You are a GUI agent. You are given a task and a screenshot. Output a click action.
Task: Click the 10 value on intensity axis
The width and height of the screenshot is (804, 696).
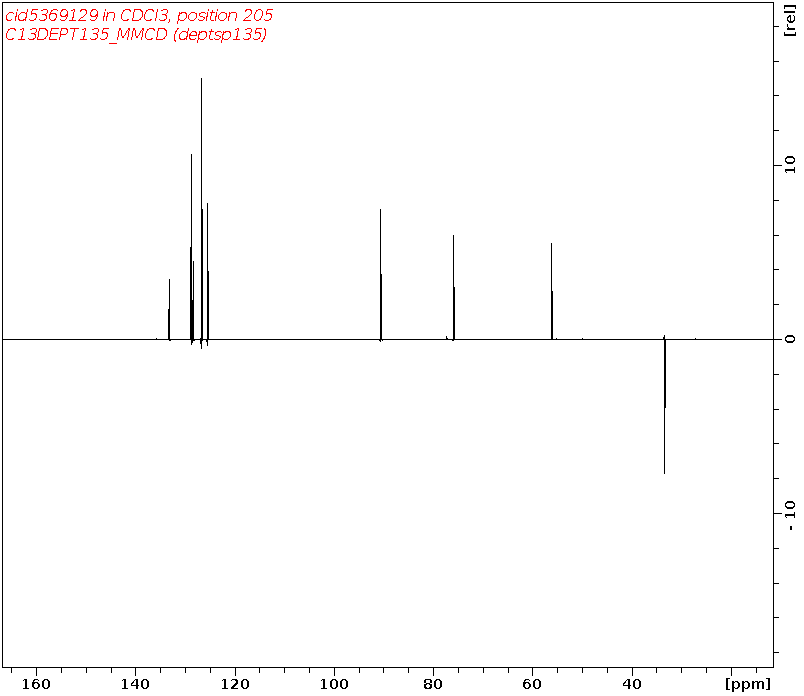tap(790, 165)
